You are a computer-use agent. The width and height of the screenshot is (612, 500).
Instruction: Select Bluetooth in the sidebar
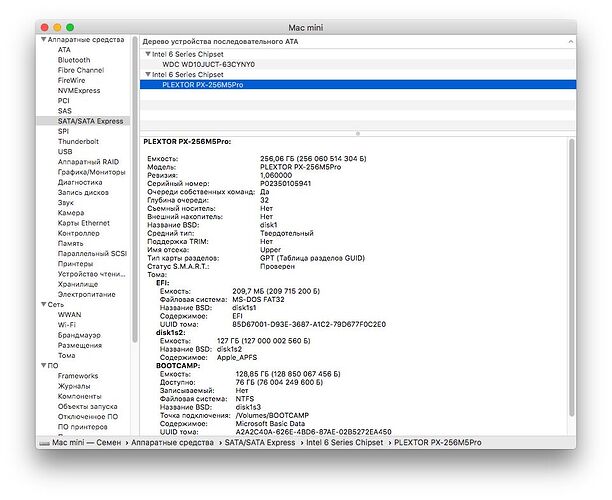pyautogui.click(x=74, y=60)
